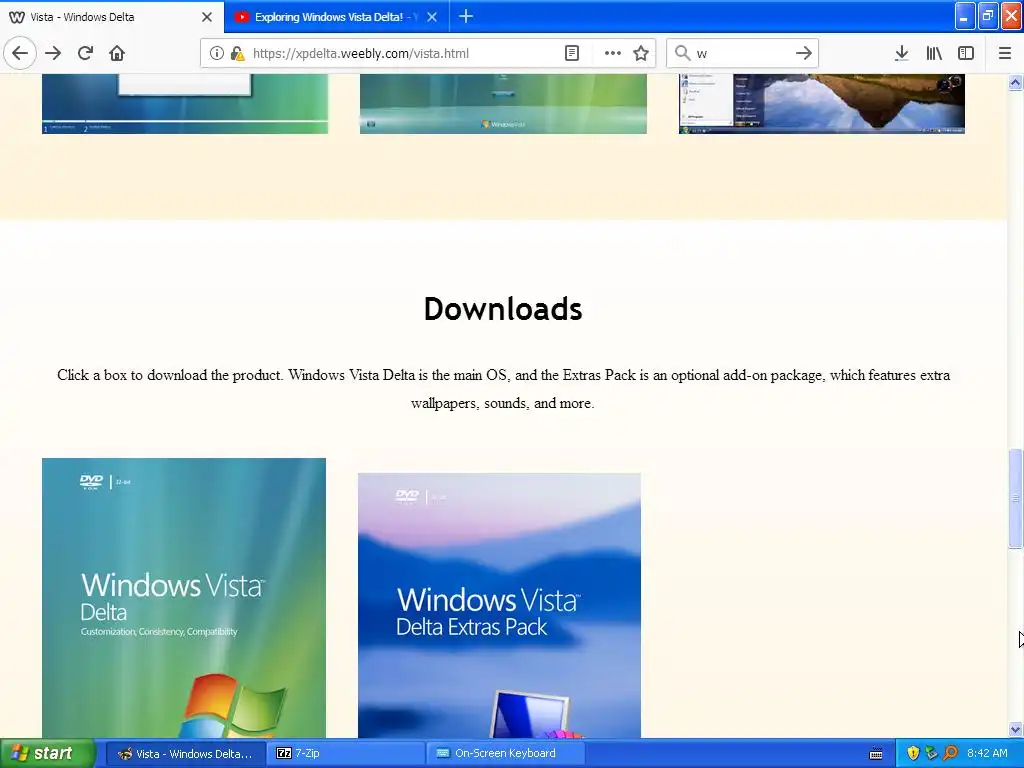Open the Firefox hamburger menu
The height and width of the screenshot is (768, 1024).
[1005, 53]
